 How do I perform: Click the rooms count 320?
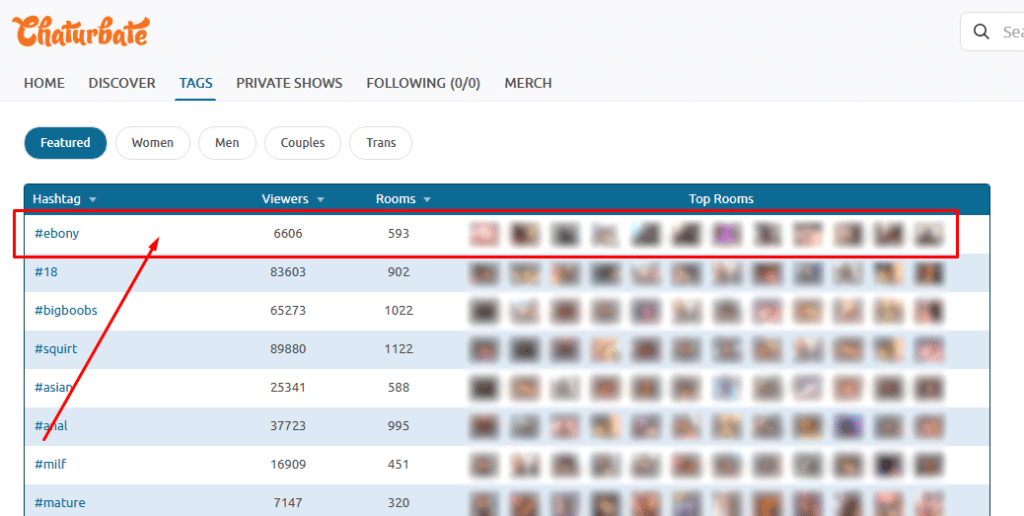398,503
